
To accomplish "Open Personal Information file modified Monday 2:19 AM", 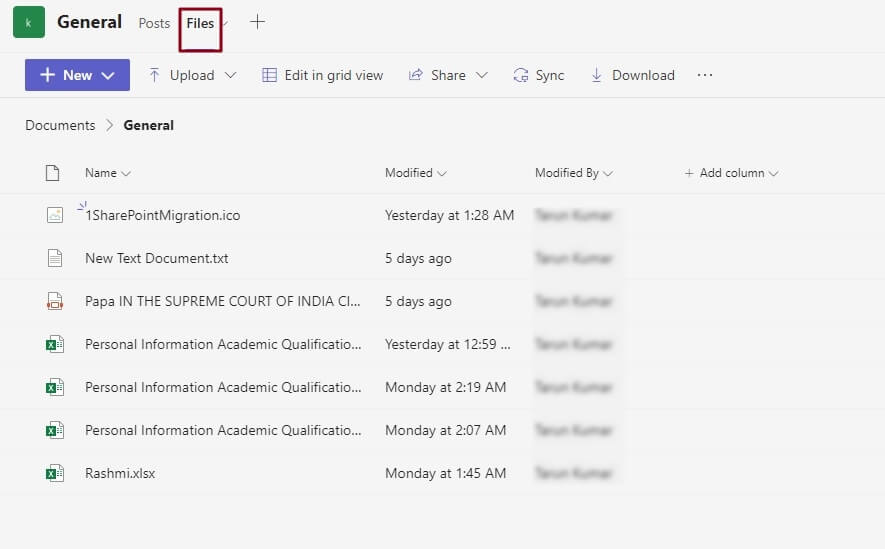I will click(223, 387).
